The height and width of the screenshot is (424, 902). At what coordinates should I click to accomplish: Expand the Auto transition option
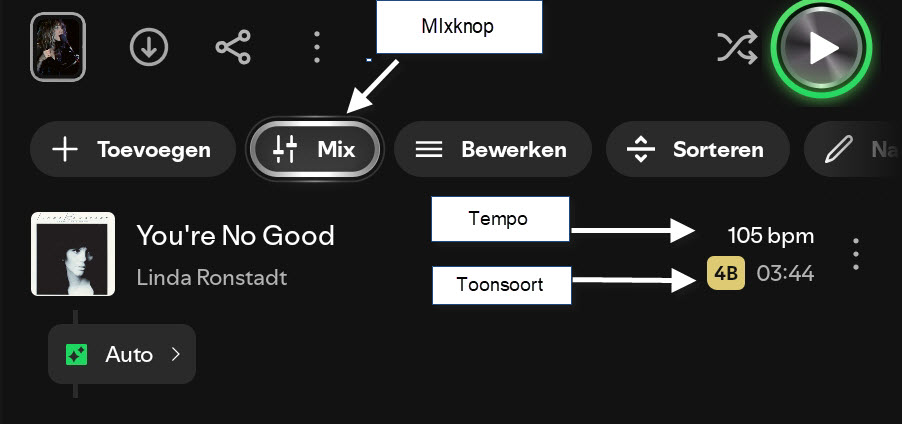click(x=122, y=354)
